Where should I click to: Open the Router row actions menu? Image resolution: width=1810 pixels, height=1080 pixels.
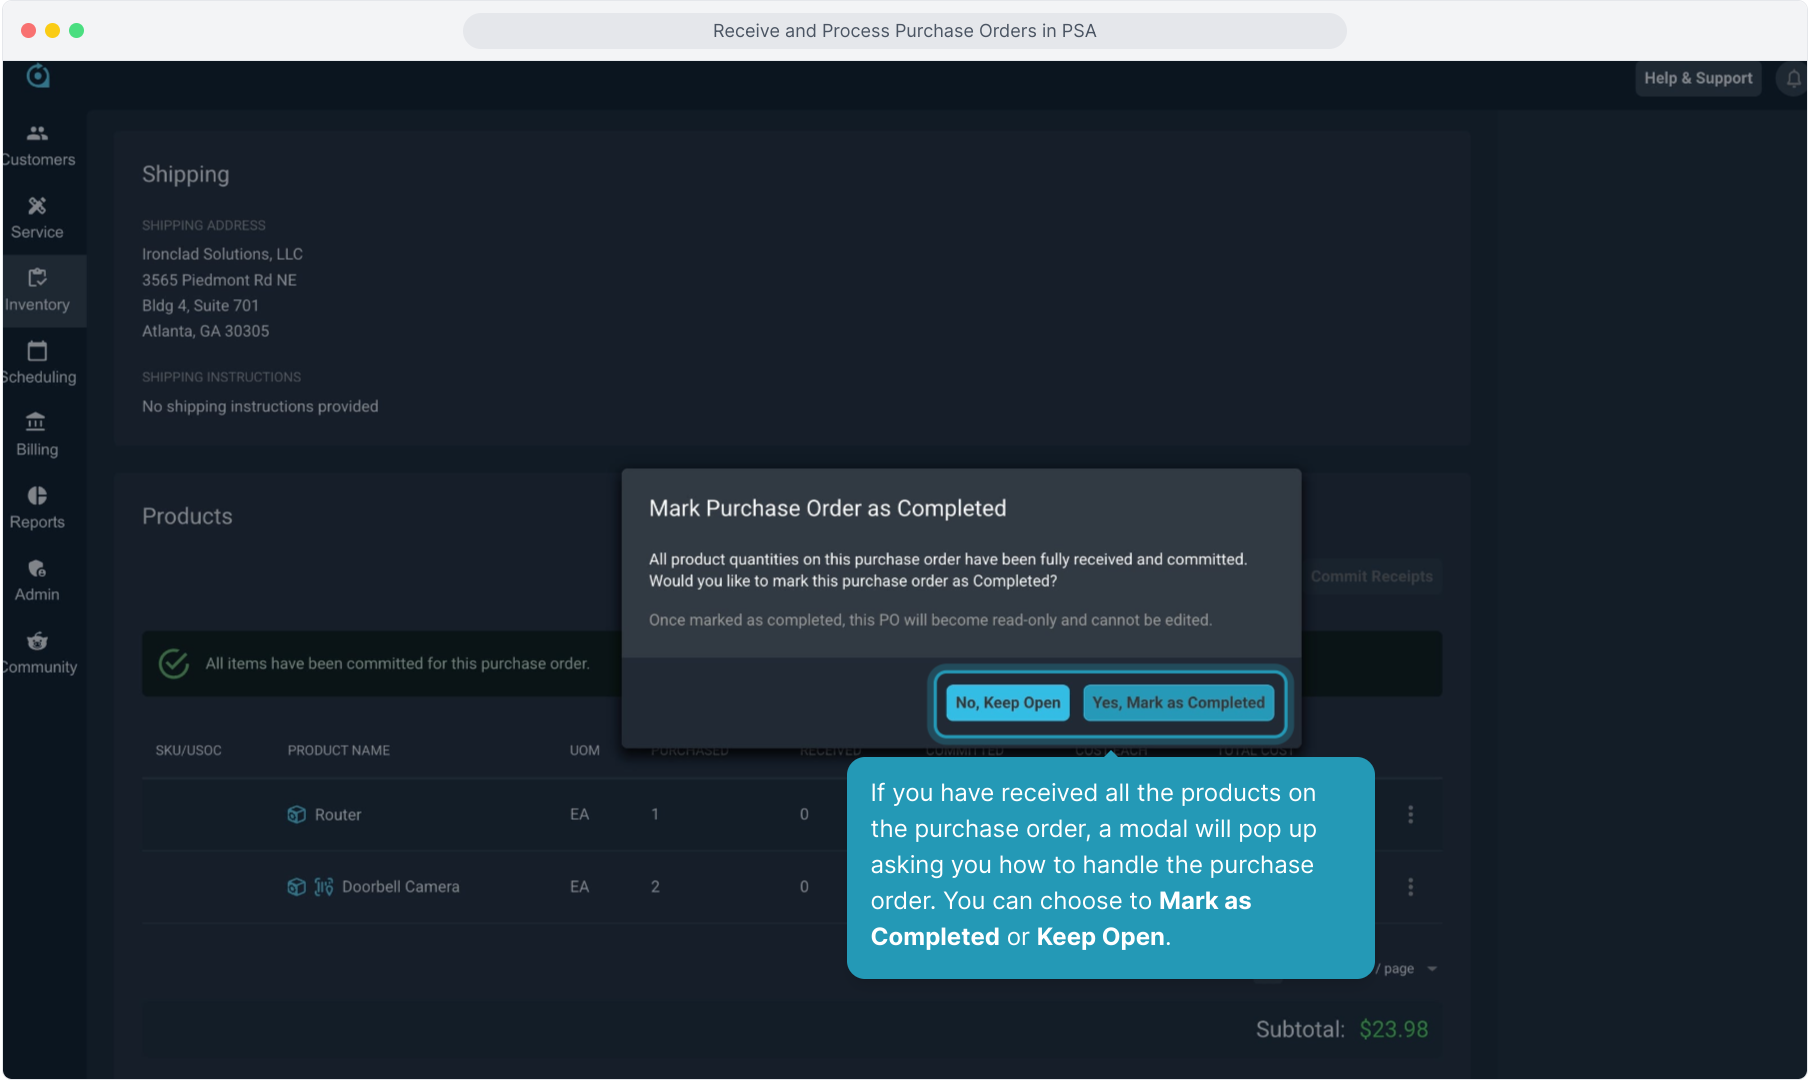point(1410,815)
